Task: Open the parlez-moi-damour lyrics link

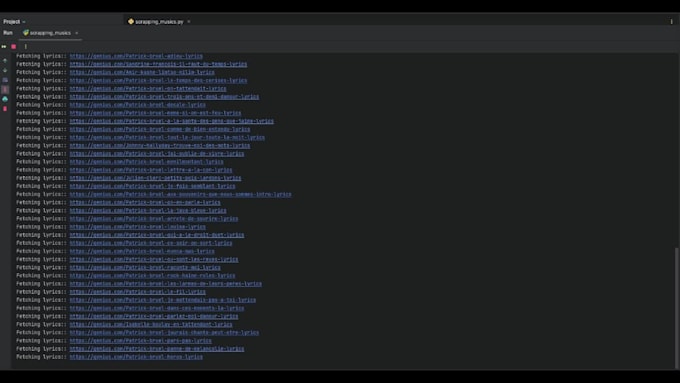Action: [154, 316]
